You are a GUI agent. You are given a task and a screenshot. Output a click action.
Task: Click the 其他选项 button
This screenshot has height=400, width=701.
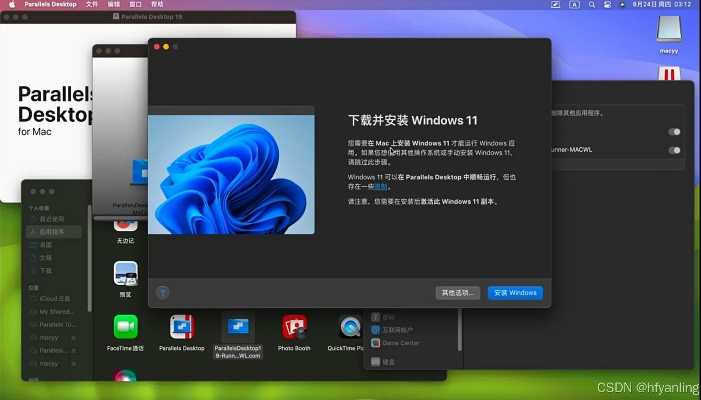pos(458,293)
